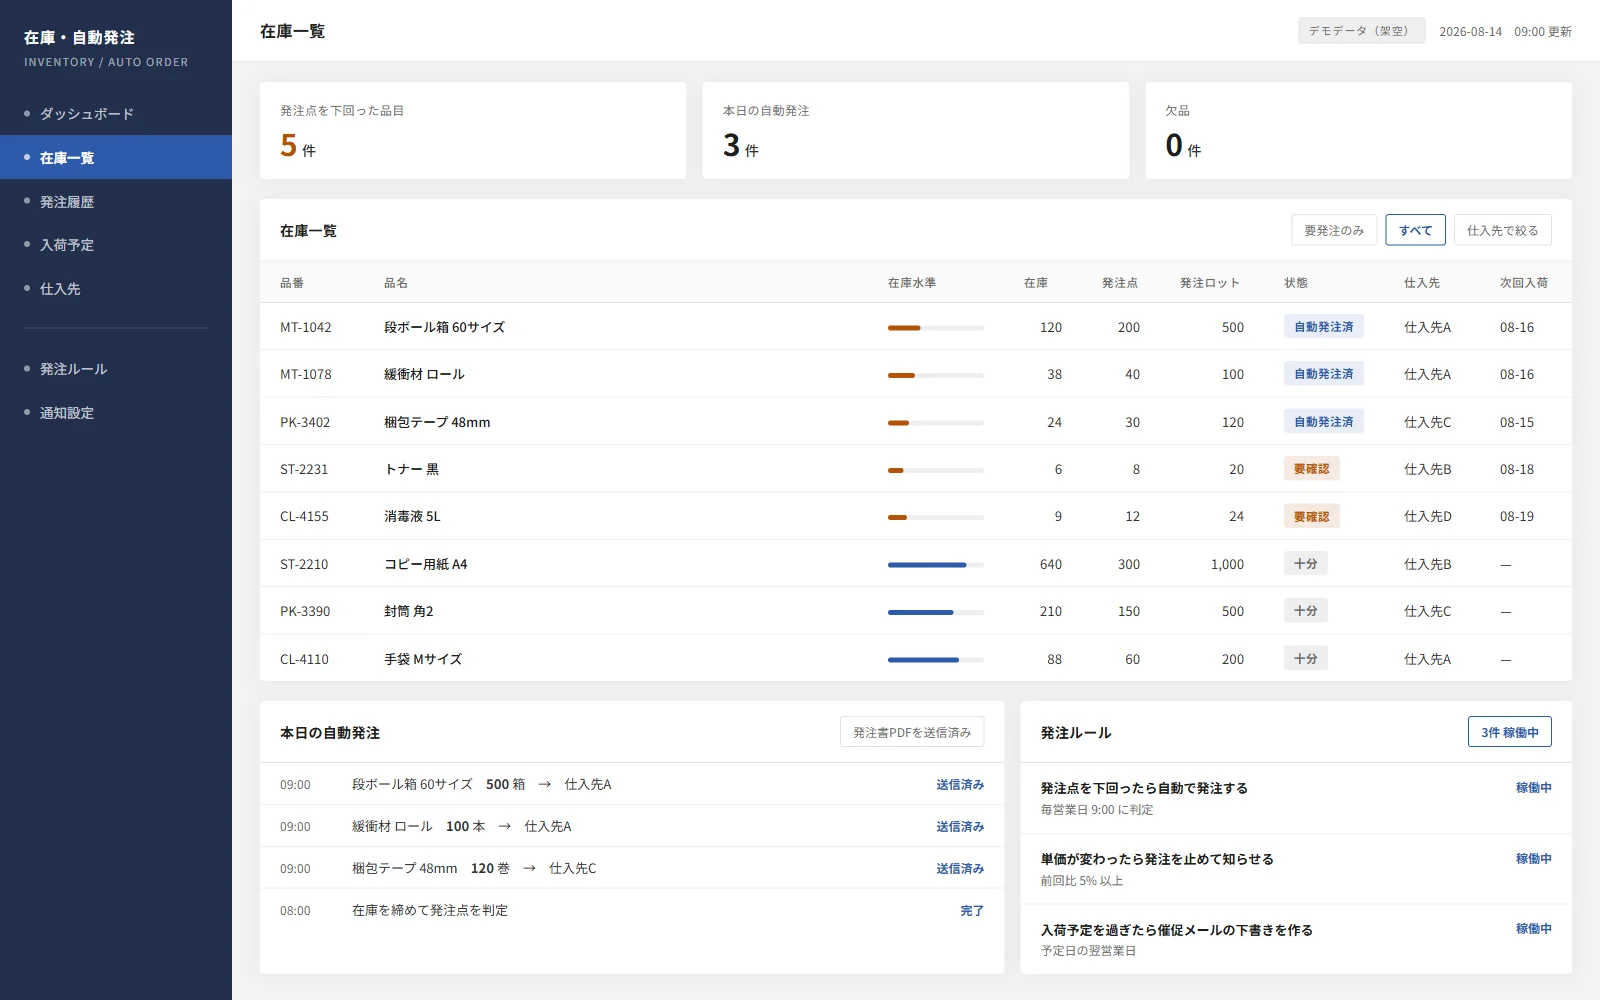Click item name トナー 黒

pyautogui.click(x=411, y=469)
